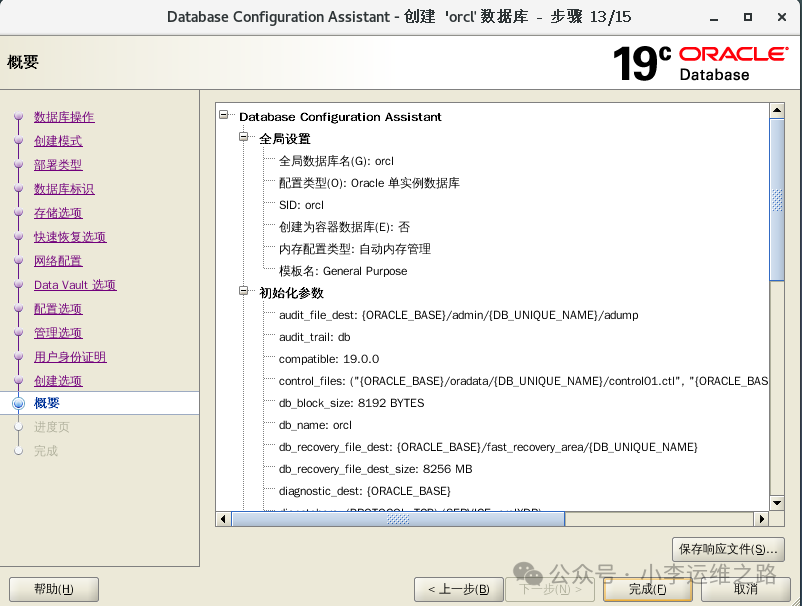
Task: Select the control_files parameter row
Action: point(523,381)
